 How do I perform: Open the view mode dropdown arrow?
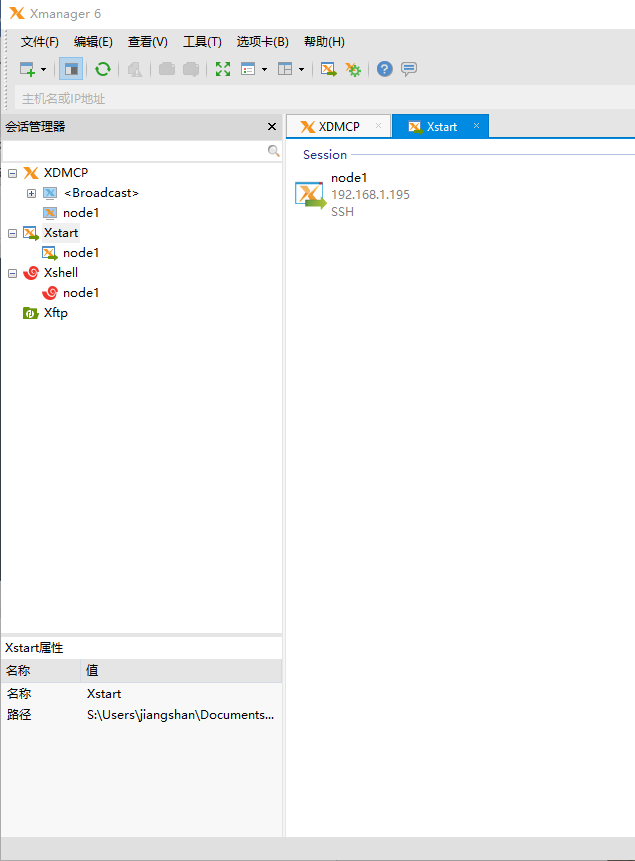coord(264,69)
